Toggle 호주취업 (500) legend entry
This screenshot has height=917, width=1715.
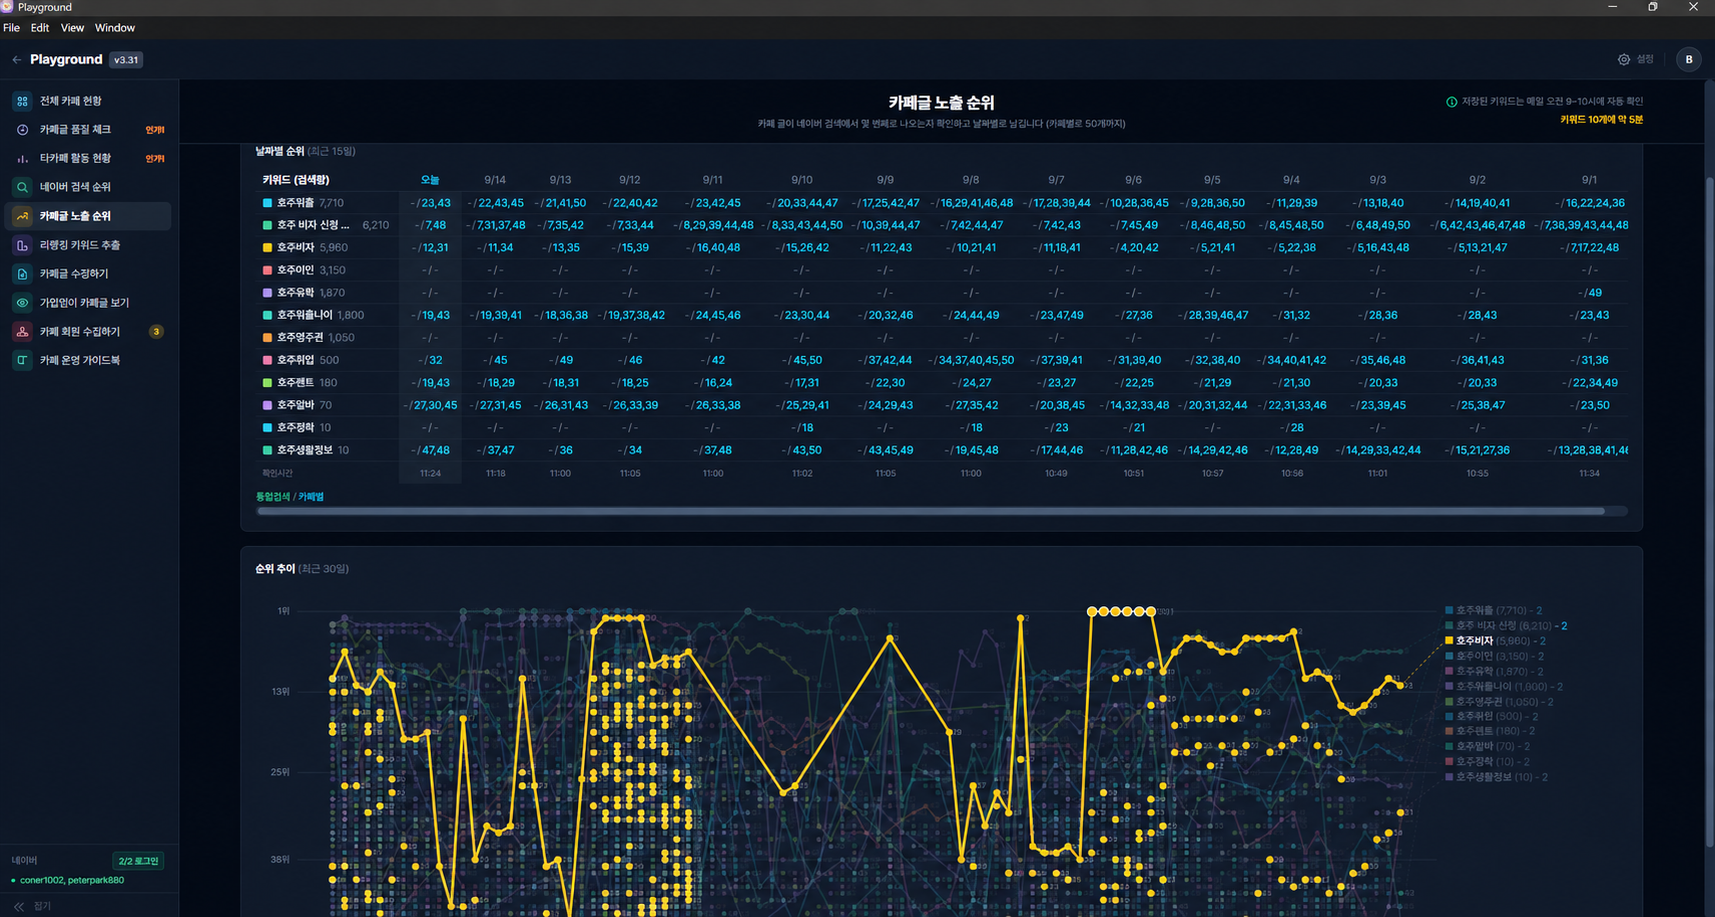tap(1491, 717)
